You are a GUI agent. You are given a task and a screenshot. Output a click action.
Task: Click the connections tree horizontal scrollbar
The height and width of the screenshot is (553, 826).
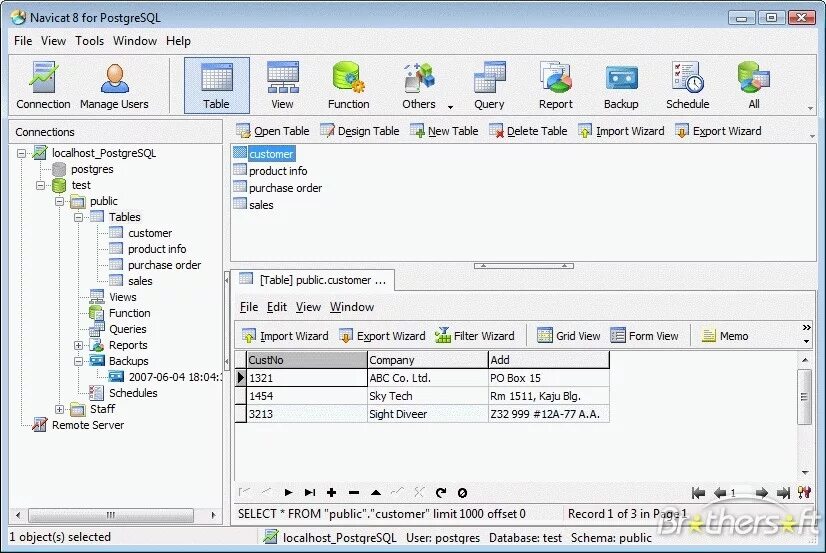coord(111,515)
